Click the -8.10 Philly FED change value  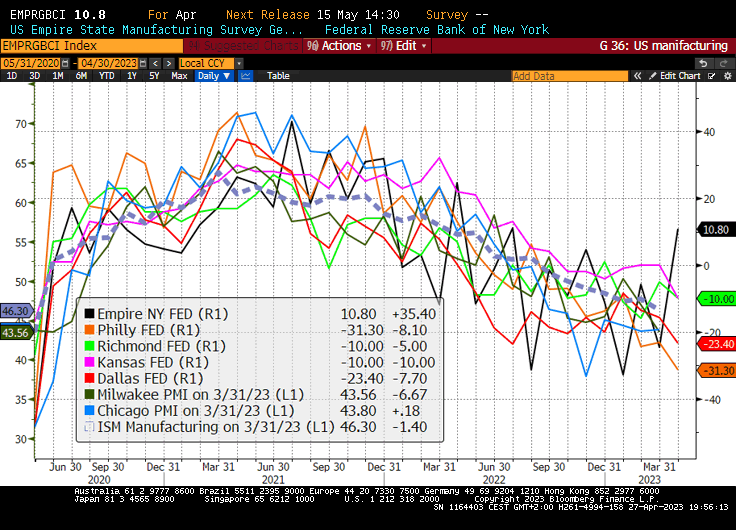409,330
